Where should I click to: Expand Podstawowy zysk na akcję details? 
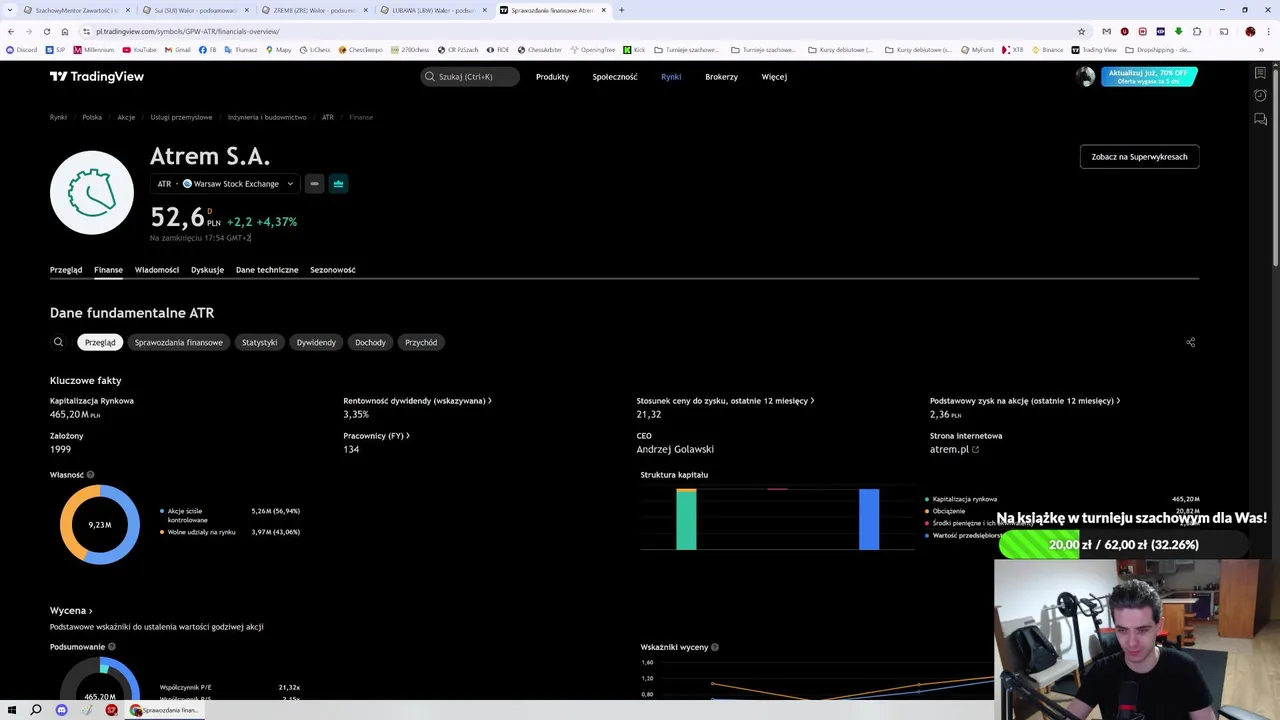pos(1025,401)
